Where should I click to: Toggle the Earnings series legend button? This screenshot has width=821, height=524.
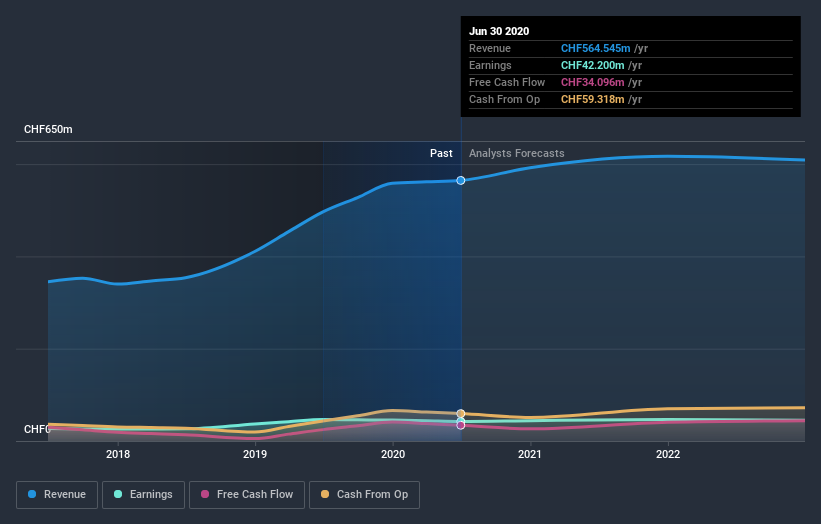143,495
